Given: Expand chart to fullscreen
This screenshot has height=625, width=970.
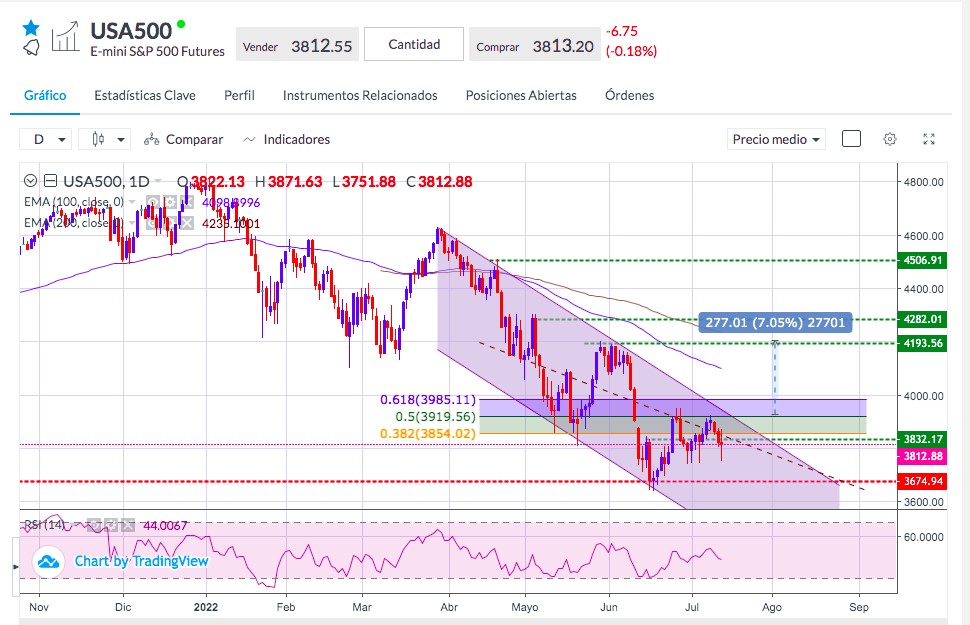Looking at the screenshot, I should [929, 139].
